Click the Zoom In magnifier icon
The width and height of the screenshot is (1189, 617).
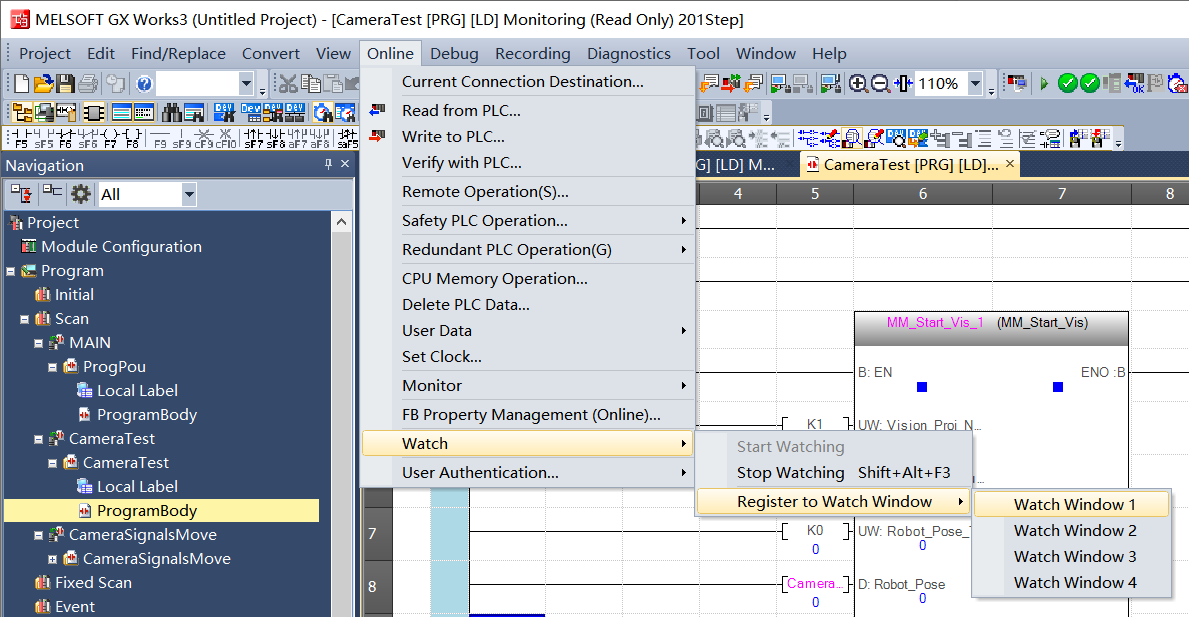(858, 84)
